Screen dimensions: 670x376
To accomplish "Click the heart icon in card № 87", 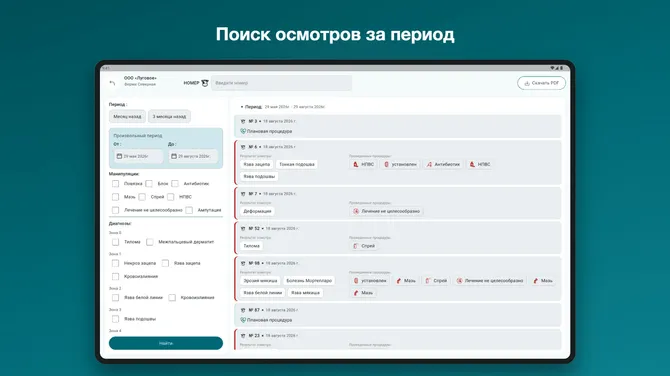I will 243,320.
